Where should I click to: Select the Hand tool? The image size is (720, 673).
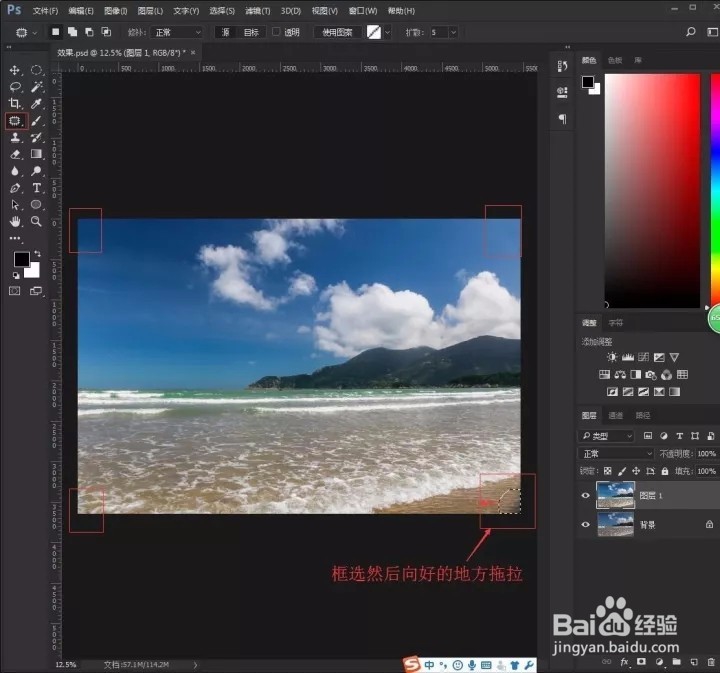[x=15, y=222]
